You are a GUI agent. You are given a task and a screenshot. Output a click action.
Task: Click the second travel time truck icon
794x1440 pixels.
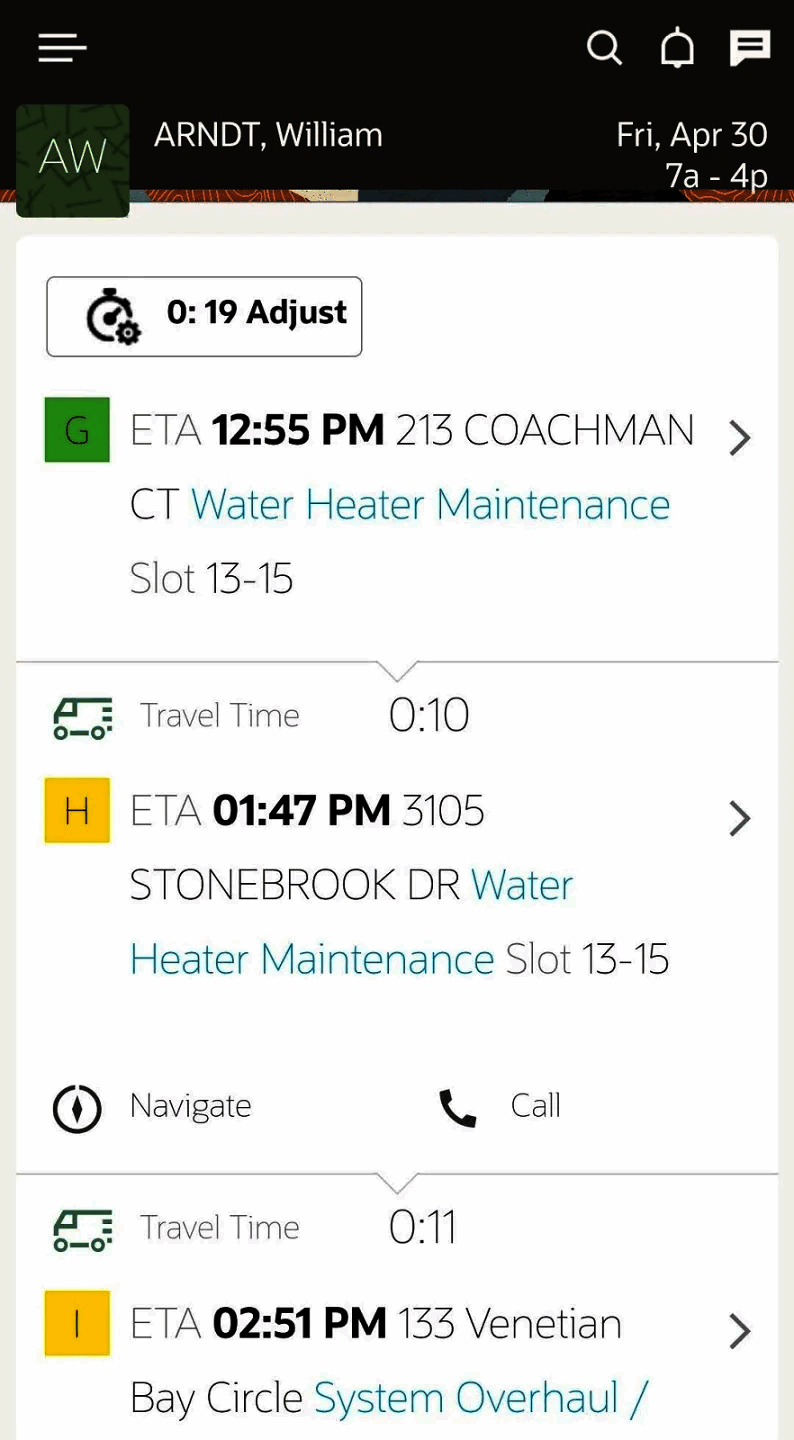(x=82, y=1229)
